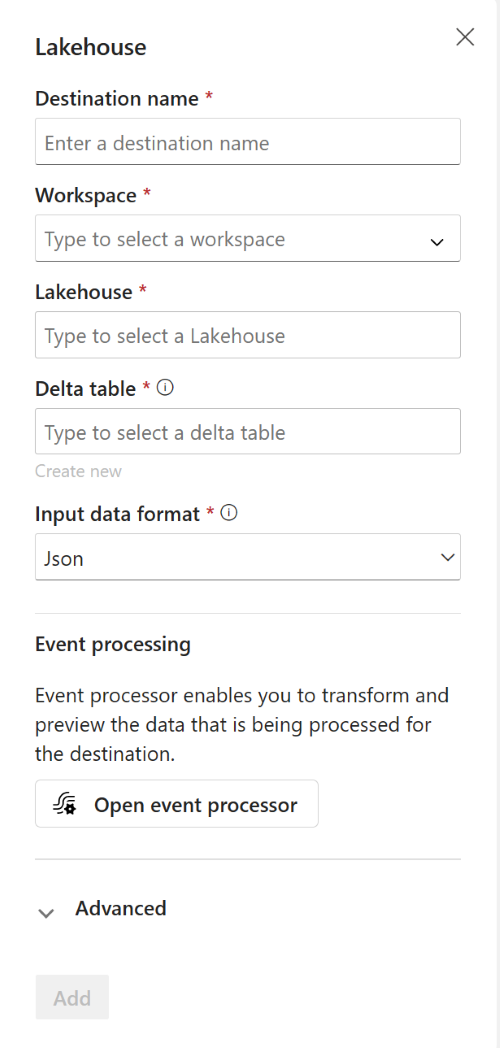Close the Lakehouse panel with the X
This screenshot has width=500, height=1048.
[465, 37]
